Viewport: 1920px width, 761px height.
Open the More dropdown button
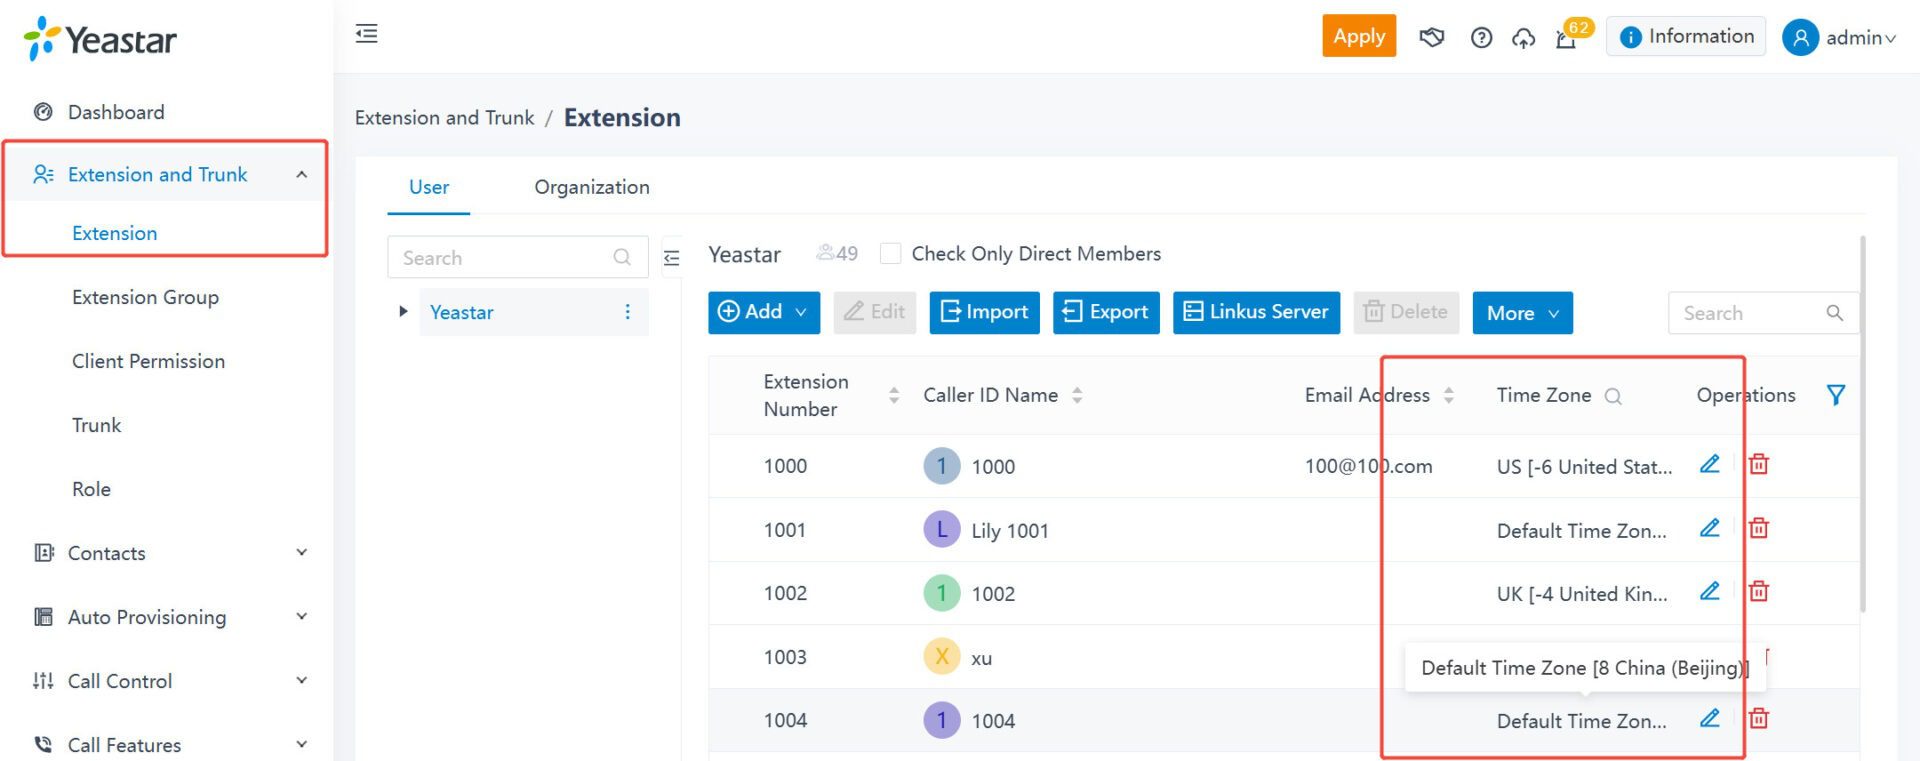(1522, 313)
